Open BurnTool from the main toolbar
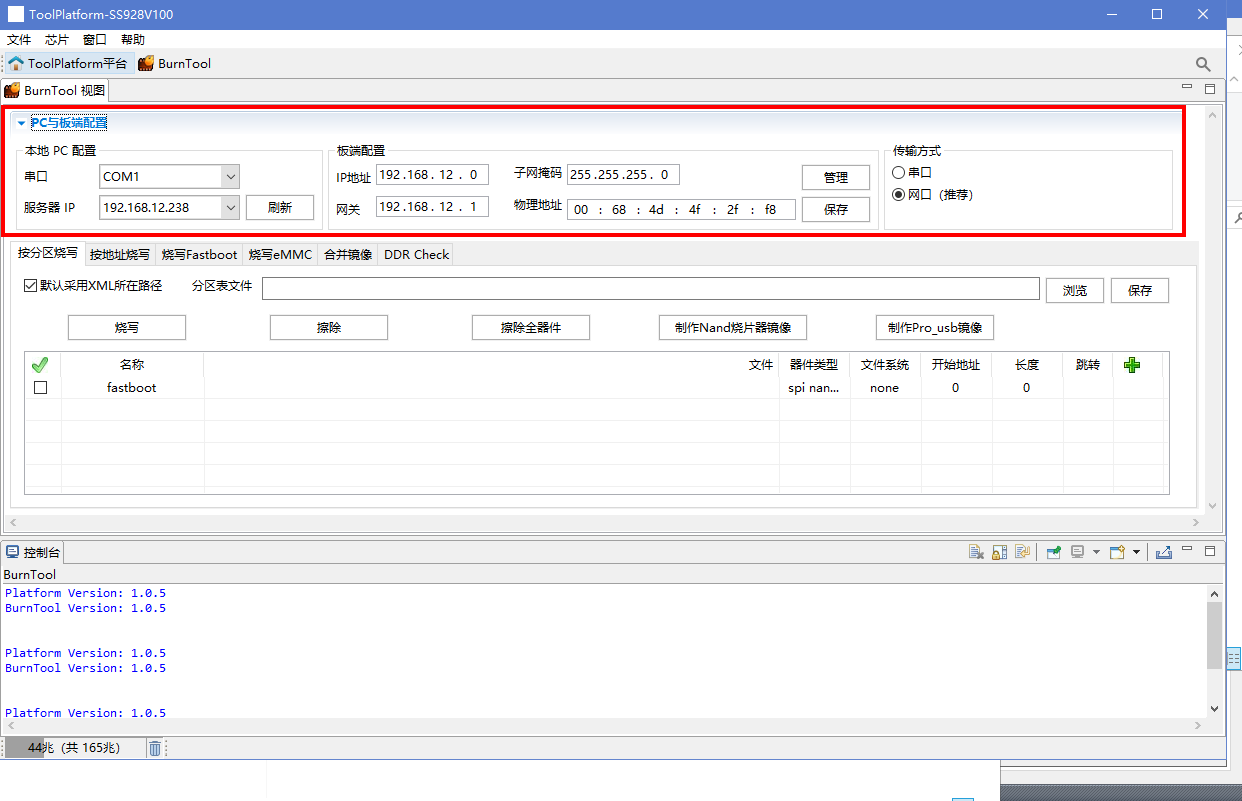 (x=175, y=64)
